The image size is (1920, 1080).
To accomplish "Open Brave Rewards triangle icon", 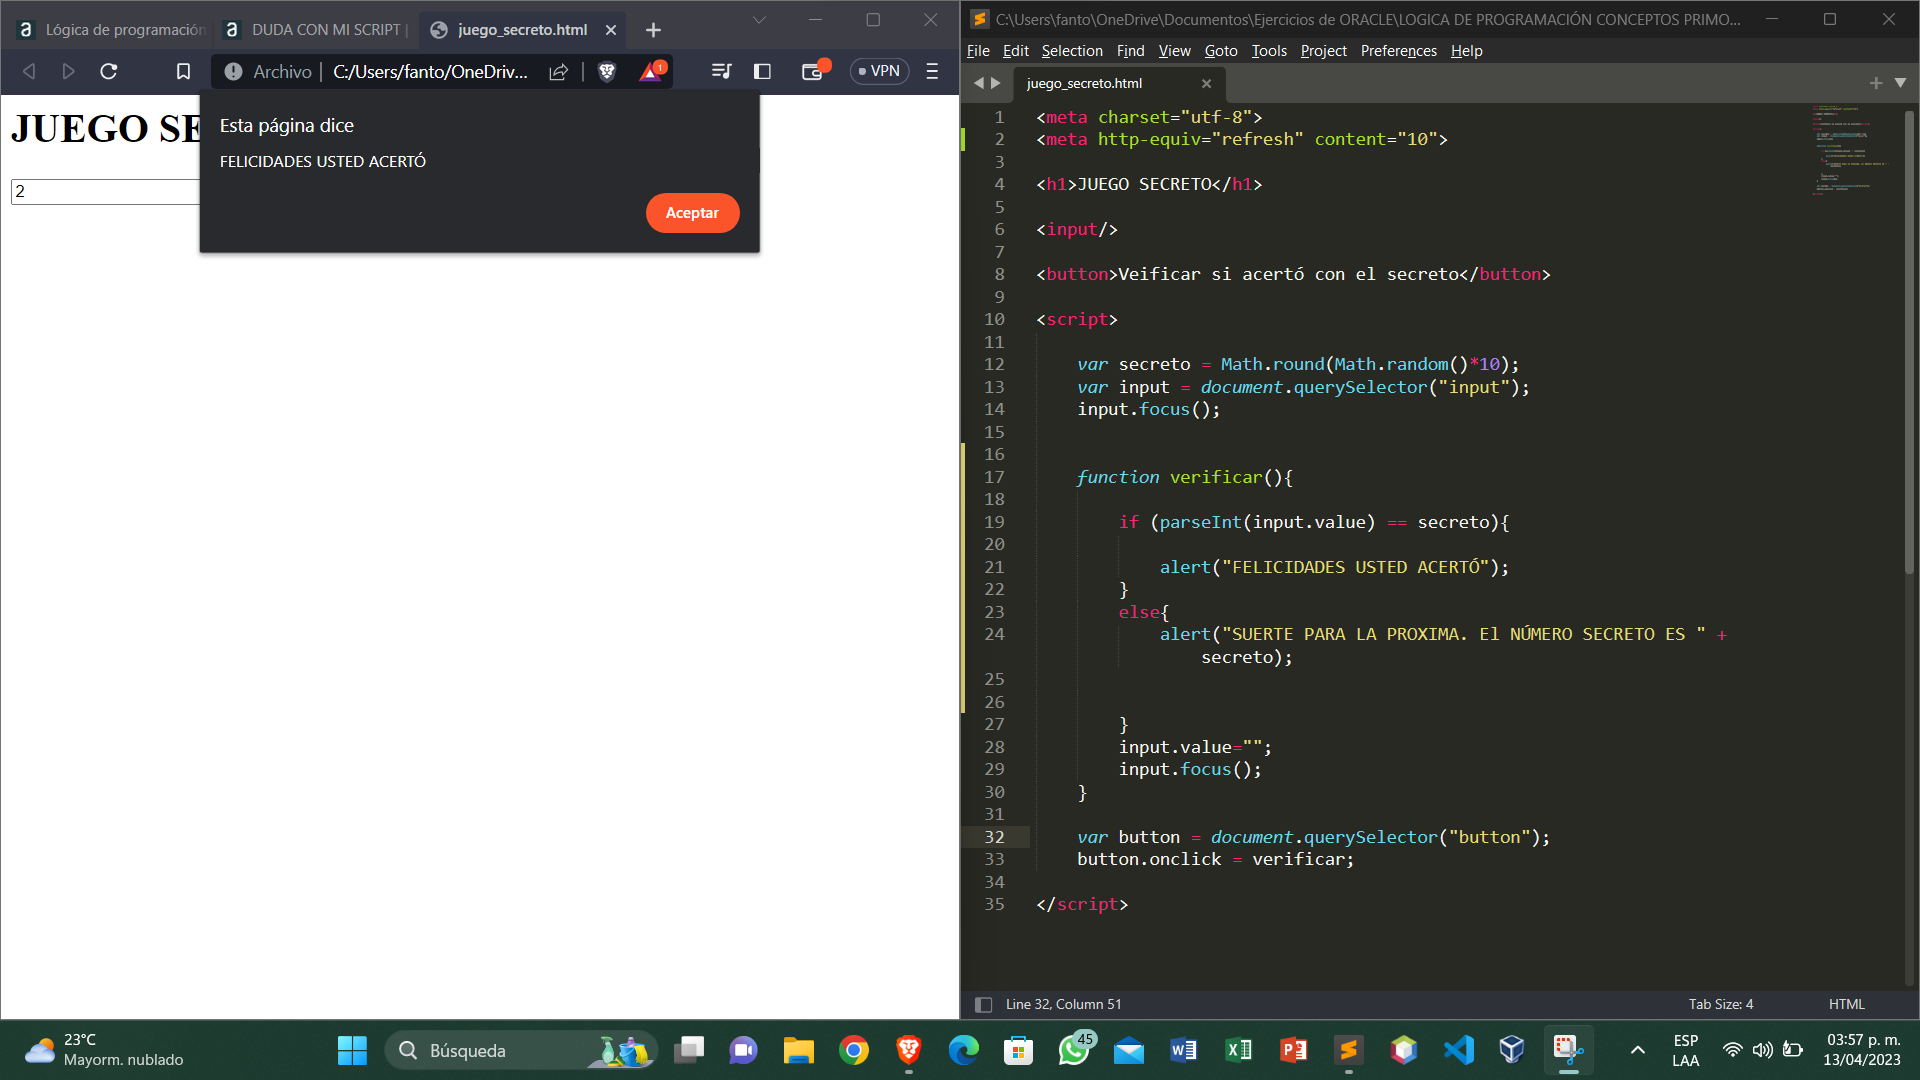I will coord(651,71).
